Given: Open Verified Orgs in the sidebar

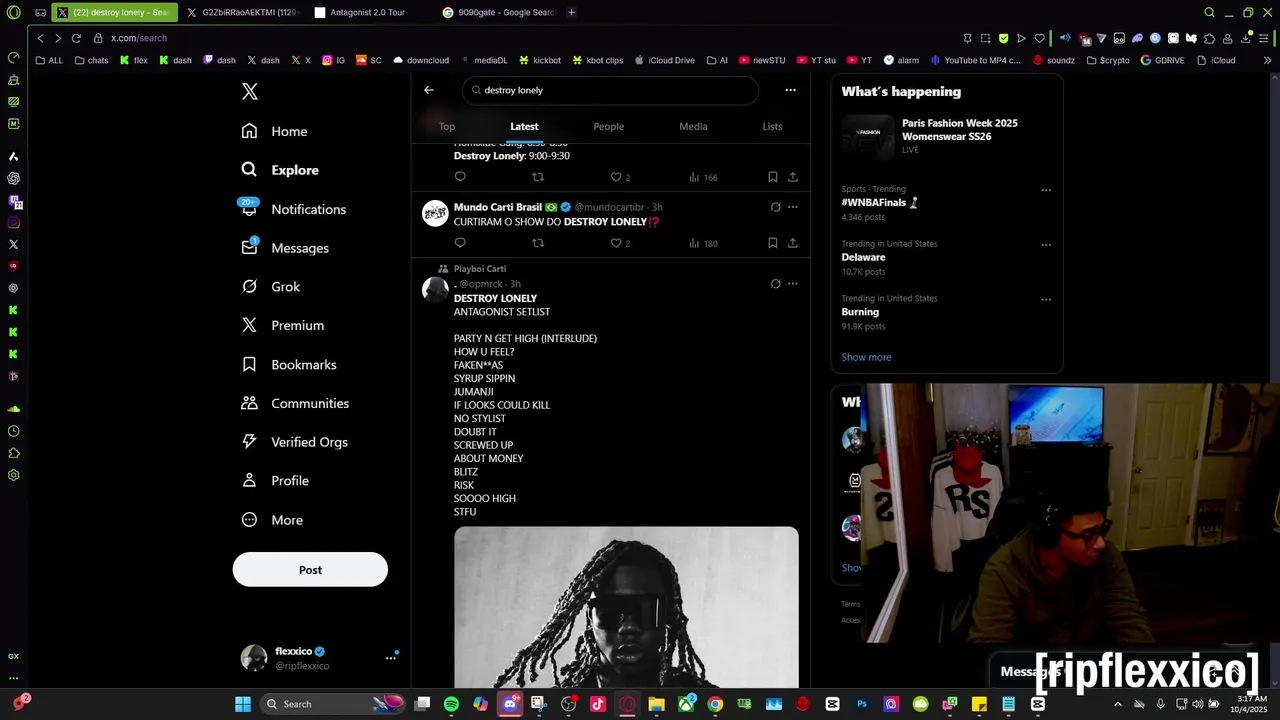Looking at the screenshot, I should 294,442.
